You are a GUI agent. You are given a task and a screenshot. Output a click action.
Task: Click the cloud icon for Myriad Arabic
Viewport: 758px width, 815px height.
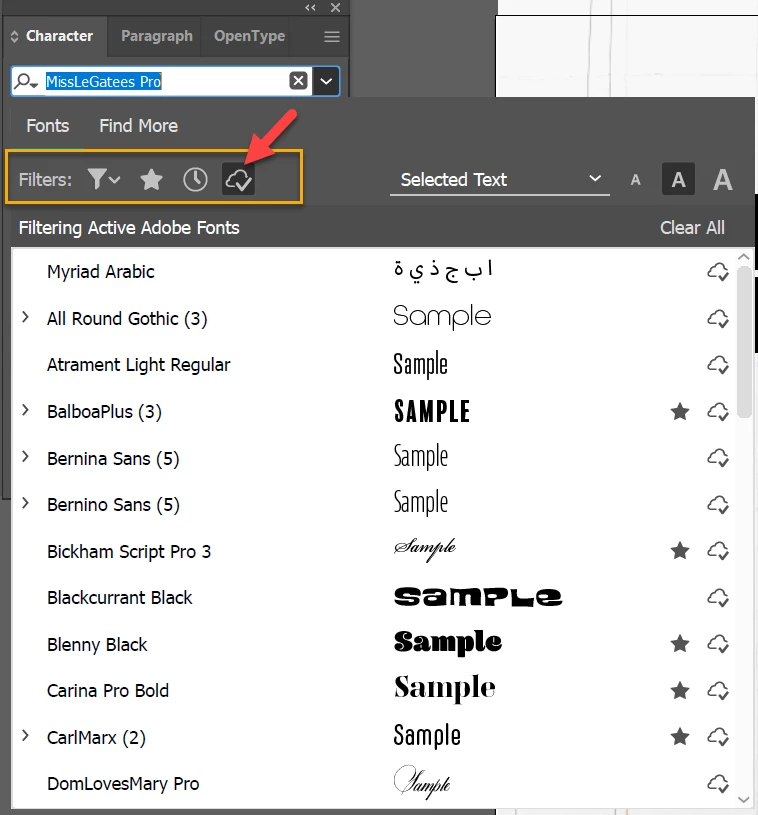point(718,271)
